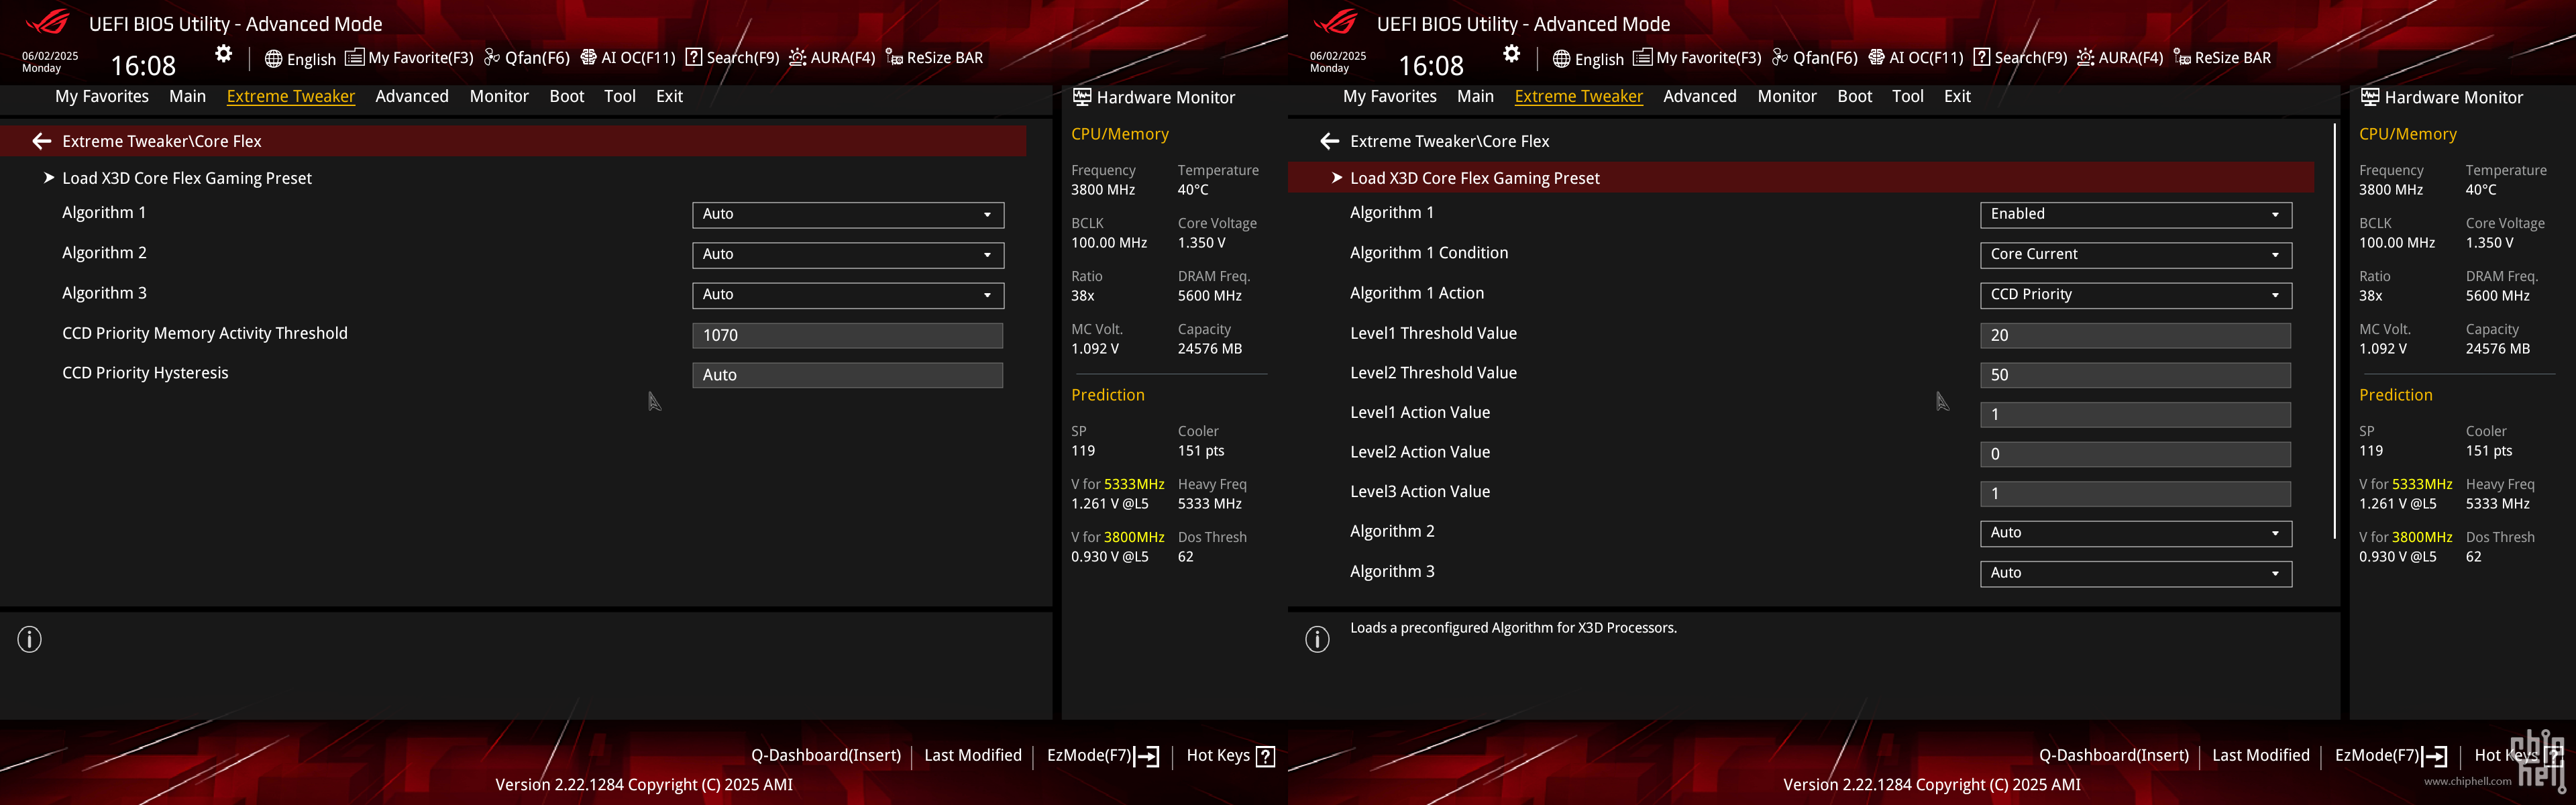Open Main tab in left screen
Viewport: 2576px width, 805px height.
tap(187, 96)
